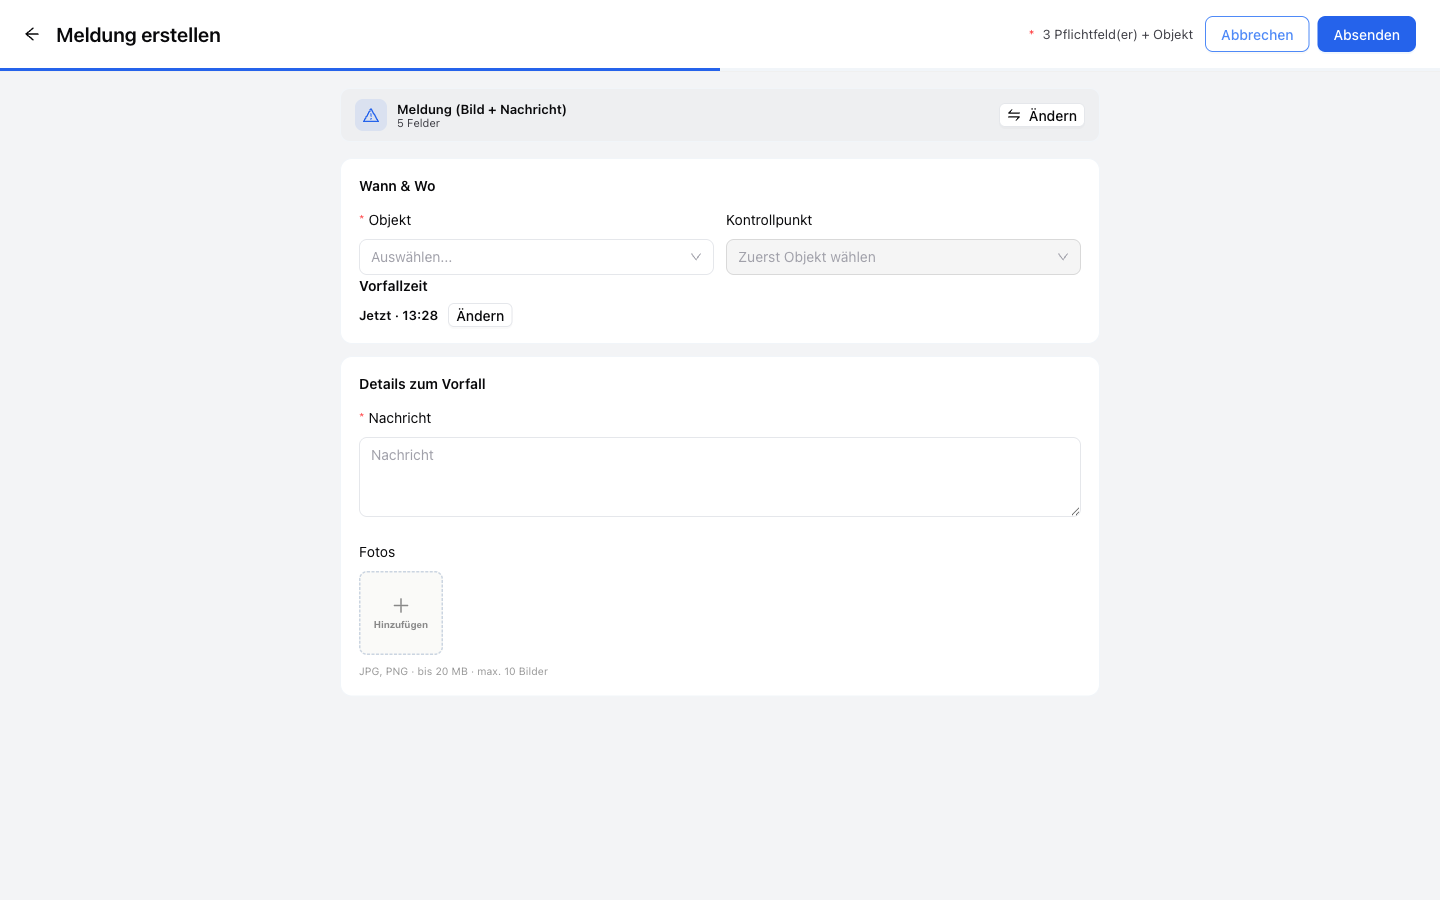Click the resize handle of Nachricht textarea
1440x900 pixels.
pos(1075,511)
